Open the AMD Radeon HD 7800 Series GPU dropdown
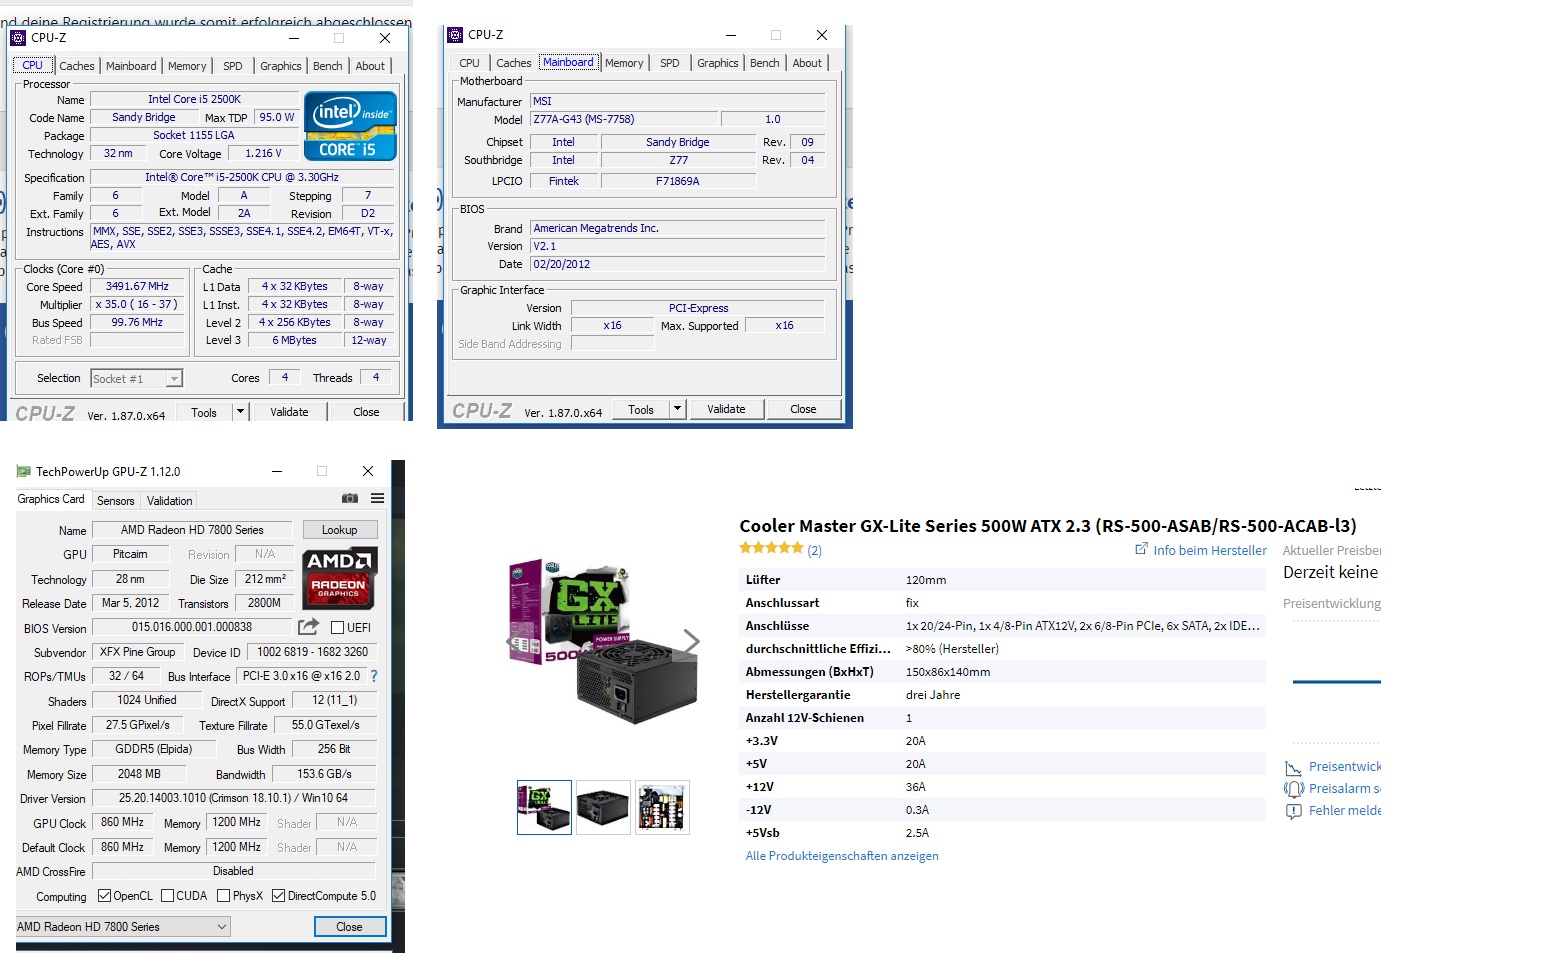1544x962 pixels. [123, 927]
